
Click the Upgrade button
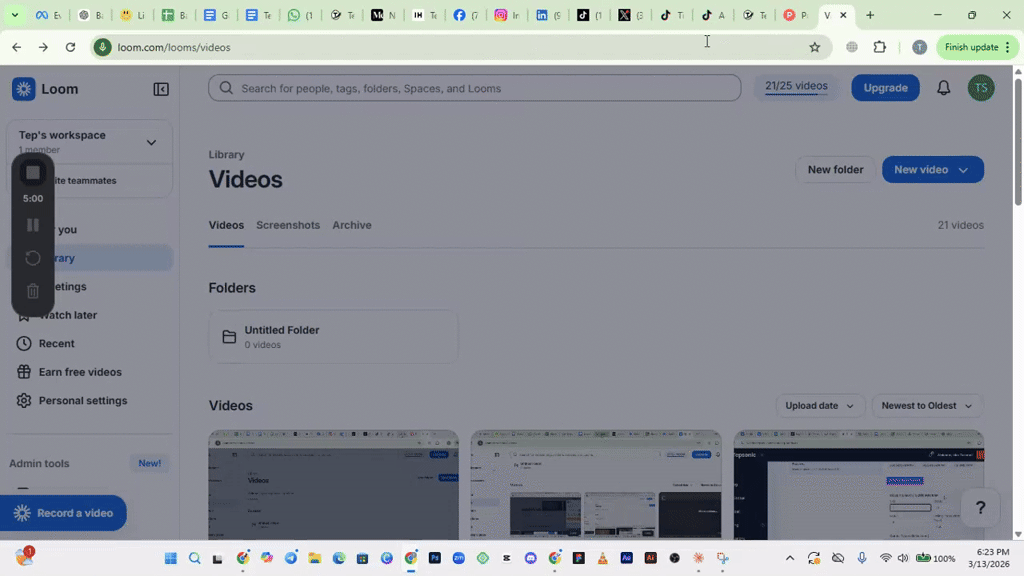click(x=884, y=88)
